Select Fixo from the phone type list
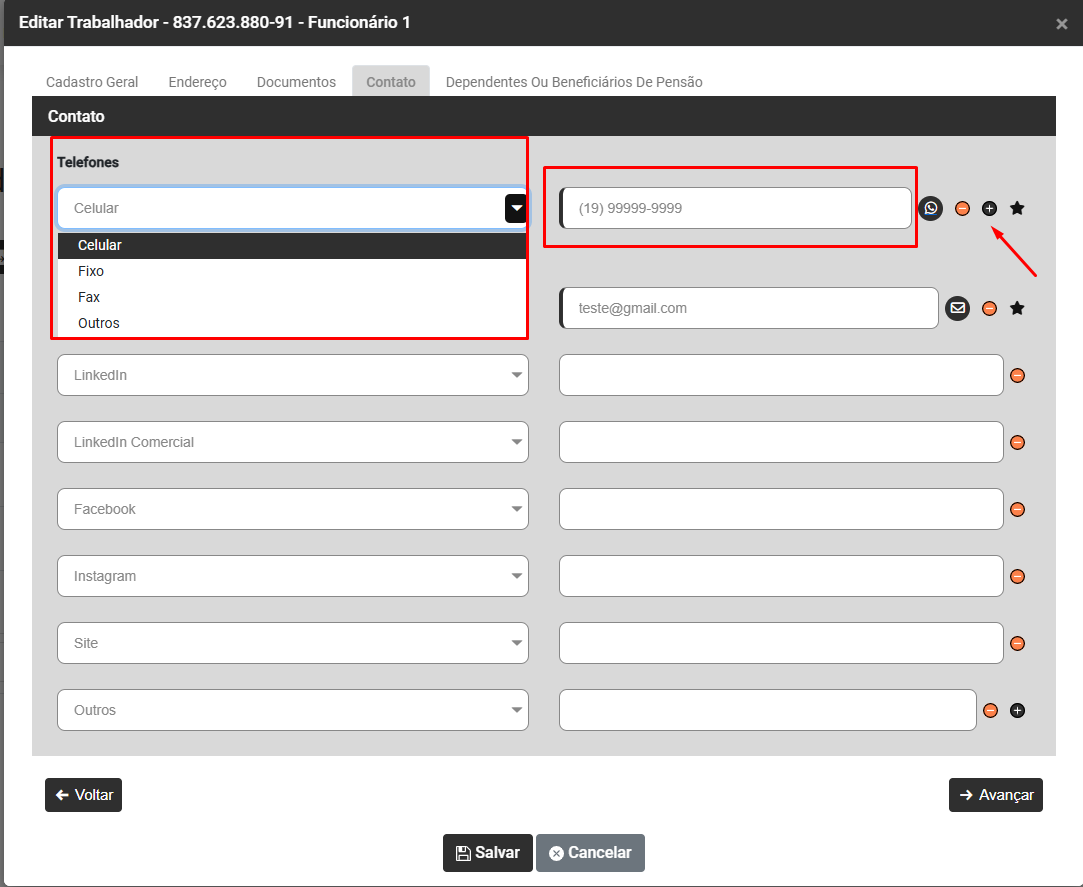This screenshot has height=887, width=1083. click(91, 271)
